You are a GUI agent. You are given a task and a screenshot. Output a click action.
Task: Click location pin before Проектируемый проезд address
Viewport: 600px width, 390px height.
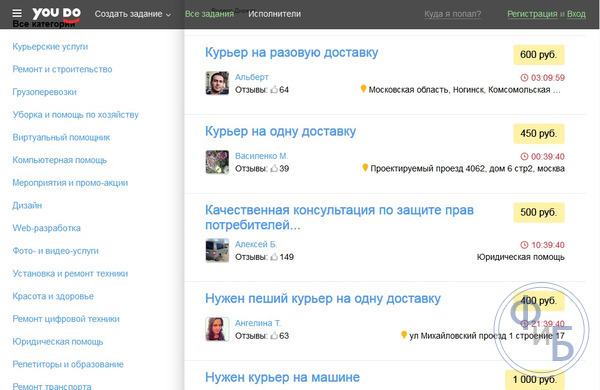(x=365, y=168)
